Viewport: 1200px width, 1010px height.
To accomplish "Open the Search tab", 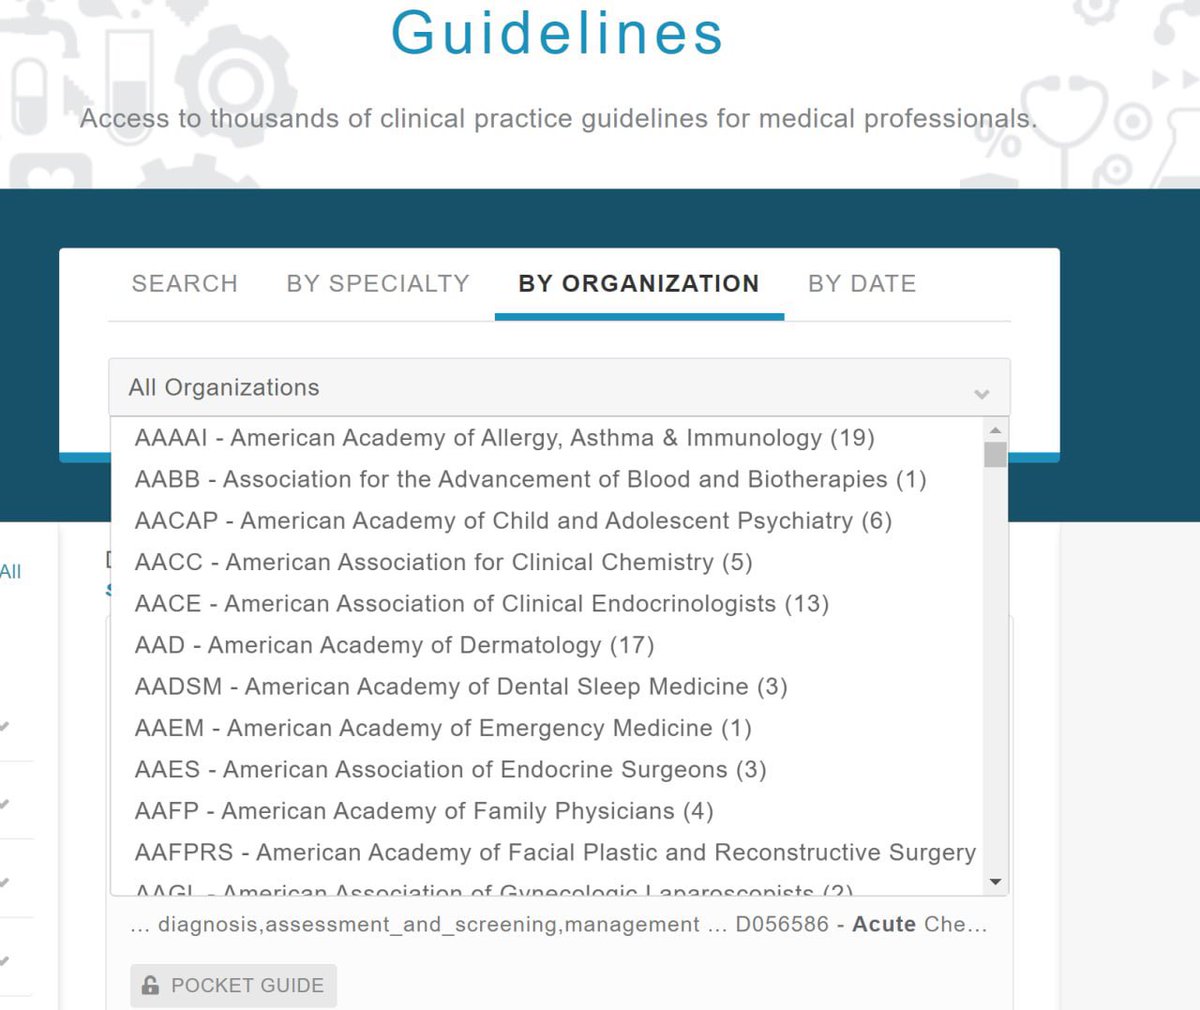I will coord(184,284).
